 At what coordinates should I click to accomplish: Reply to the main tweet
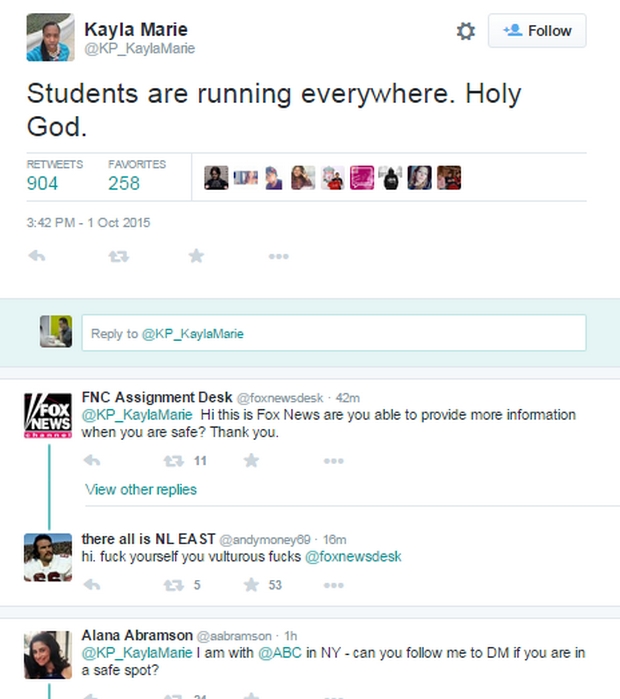(x=38, y=256)
